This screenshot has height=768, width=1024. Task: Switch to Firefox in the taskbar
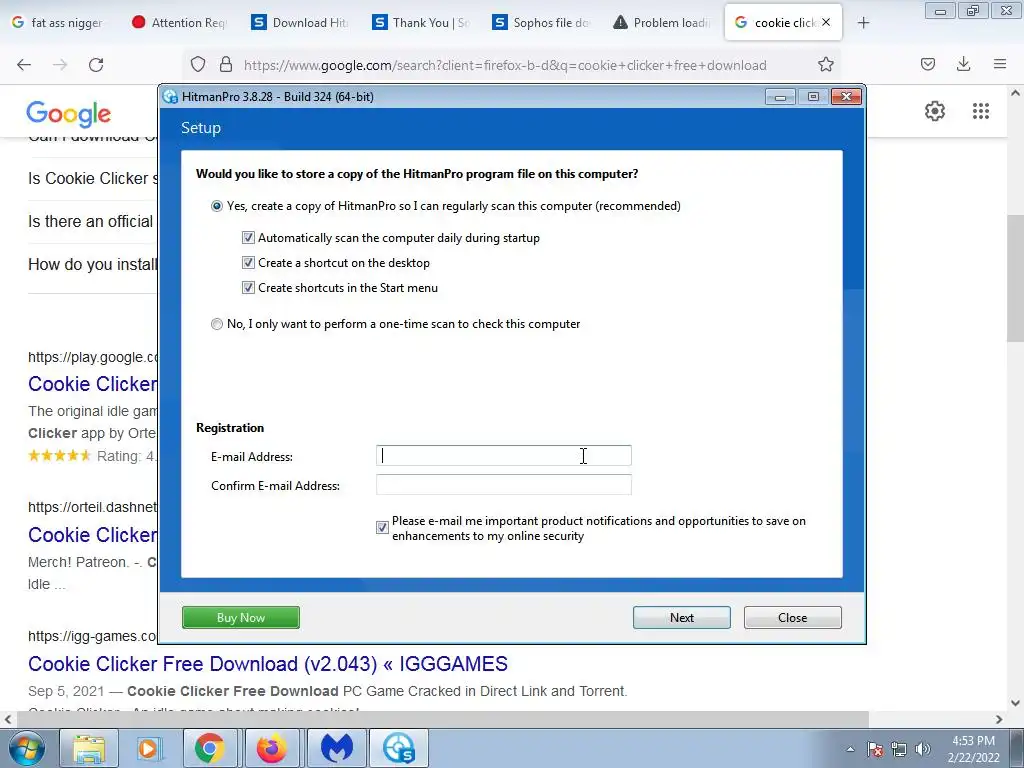tap(272, 748)
